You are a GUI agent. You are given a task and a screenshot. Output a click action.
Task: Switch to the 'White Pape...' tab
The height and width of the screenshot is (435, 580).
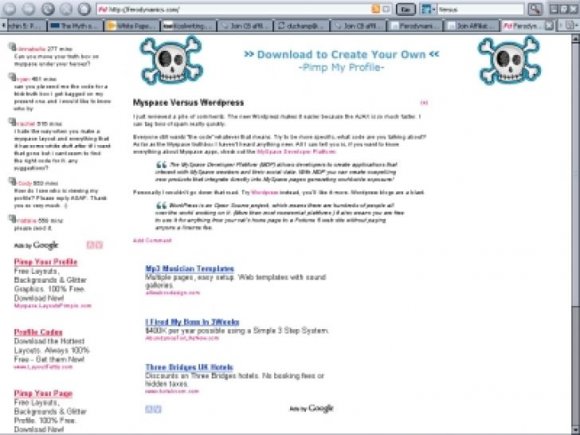131,26
